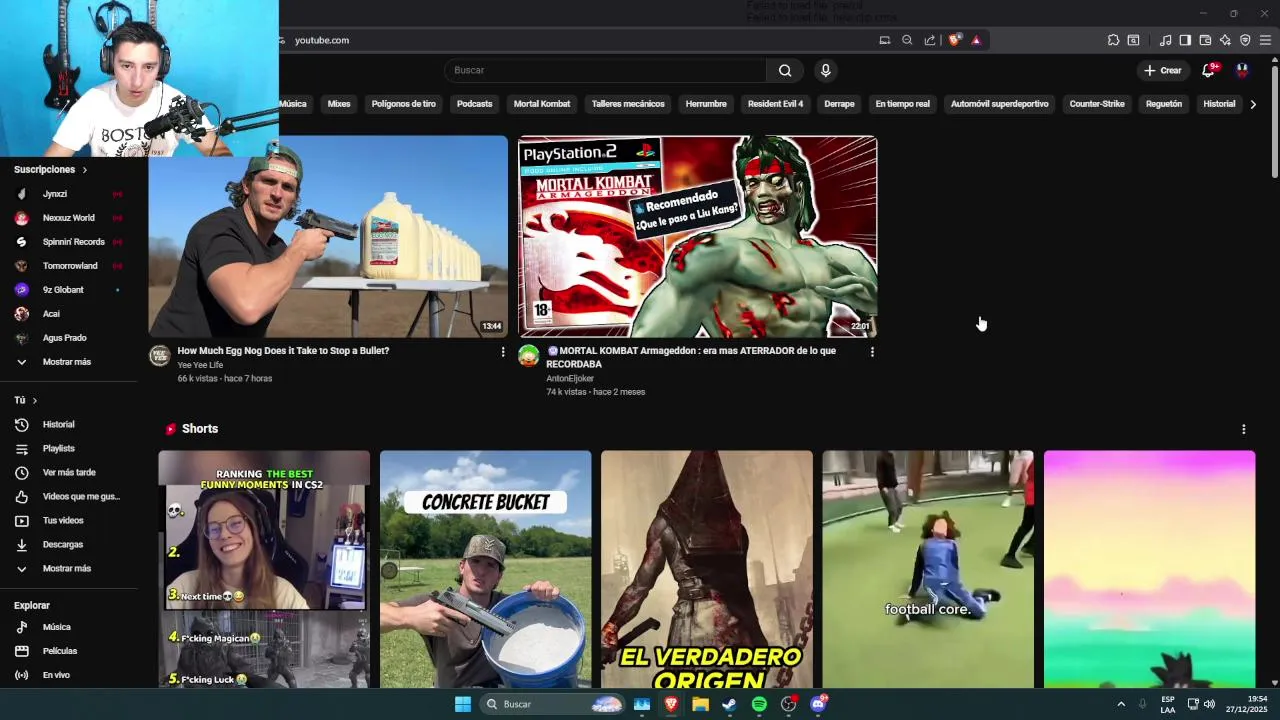Select the Talleres mecánicos chip
Screen dimensions: 1280x720
[x=628, y=104]
